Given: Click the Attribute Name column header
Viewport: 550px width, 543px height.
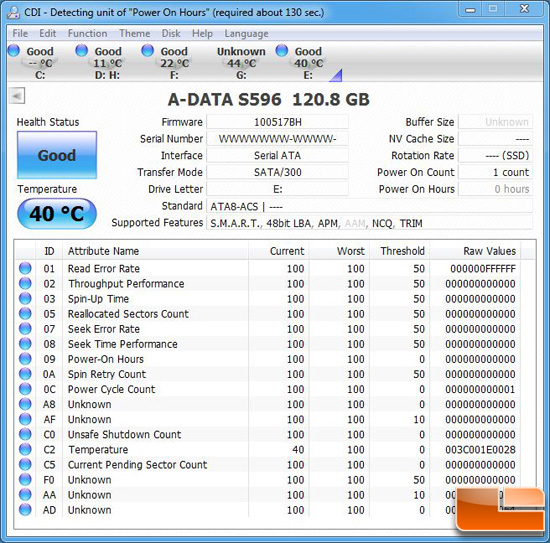Looking at the screenshot, I should [x=155, y=251].
